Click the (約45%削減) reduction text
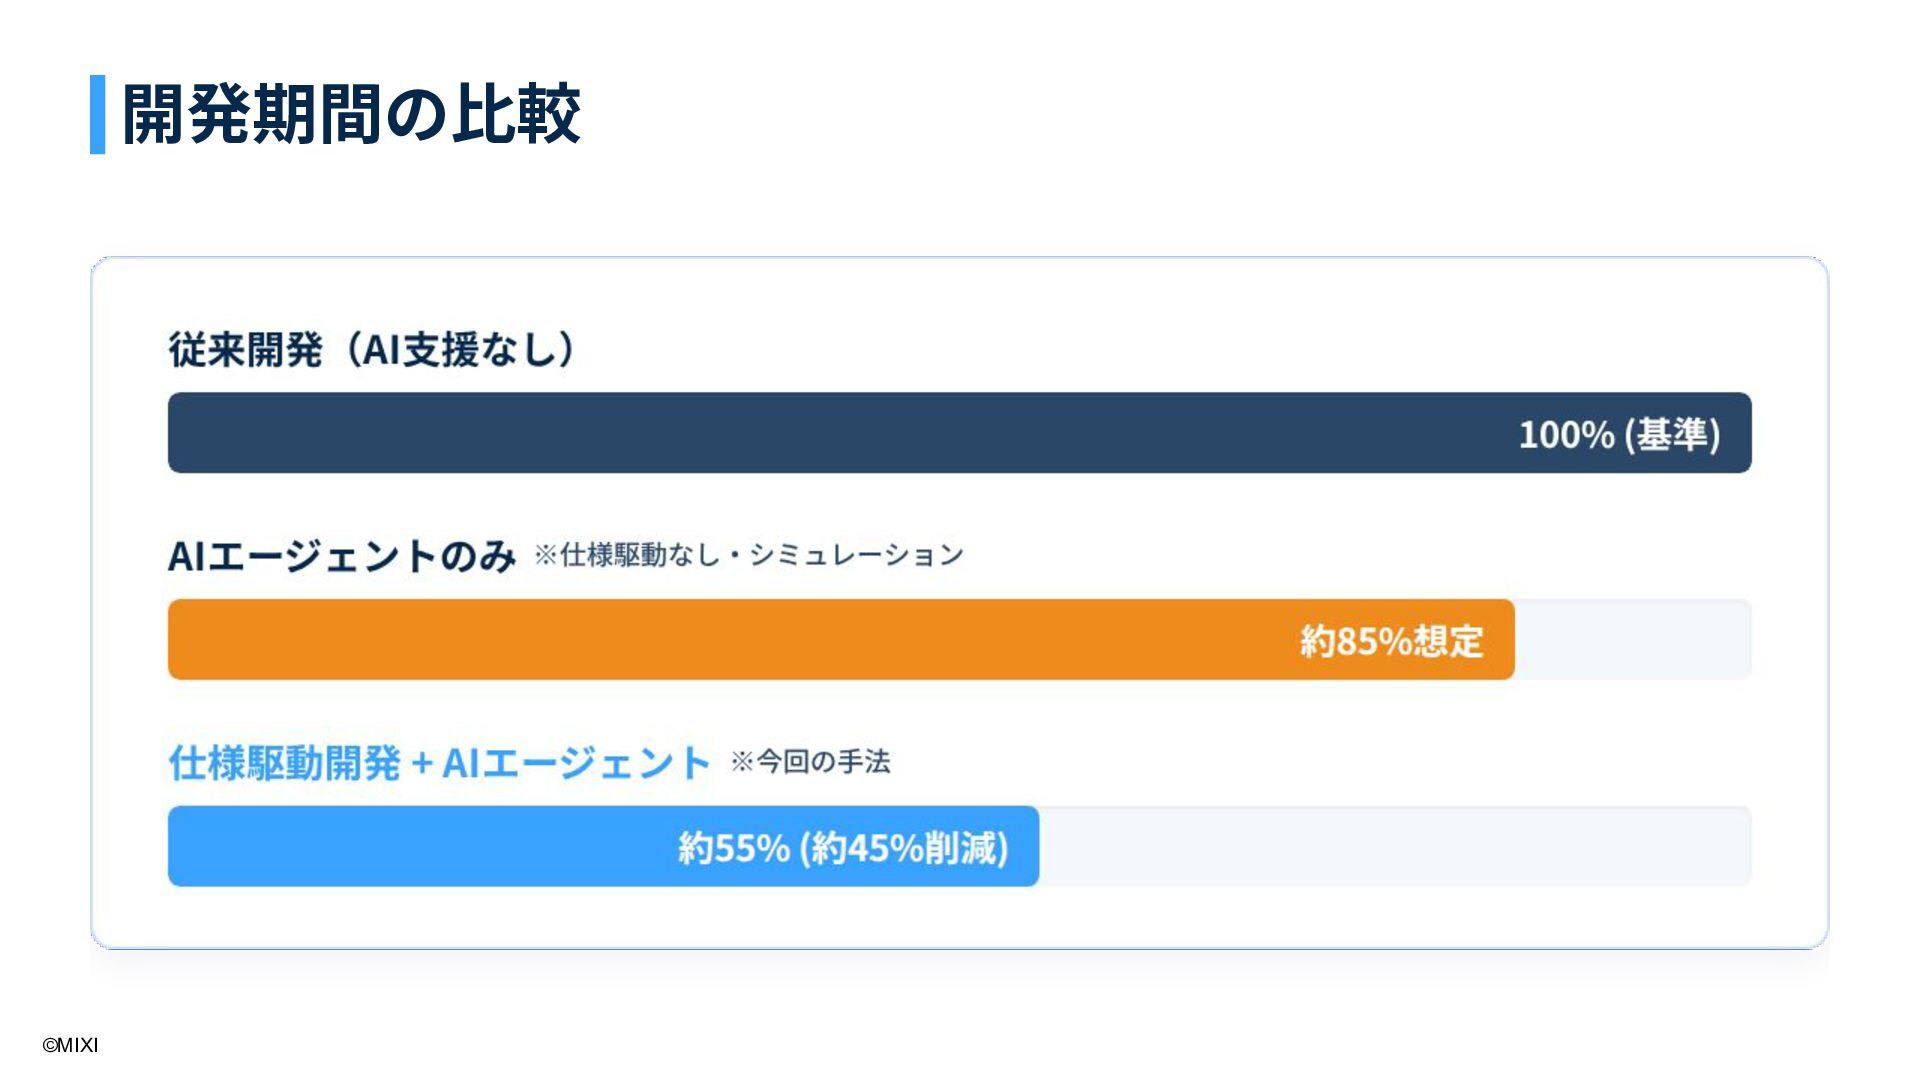1920x1080 pixels. click(904, 848)
